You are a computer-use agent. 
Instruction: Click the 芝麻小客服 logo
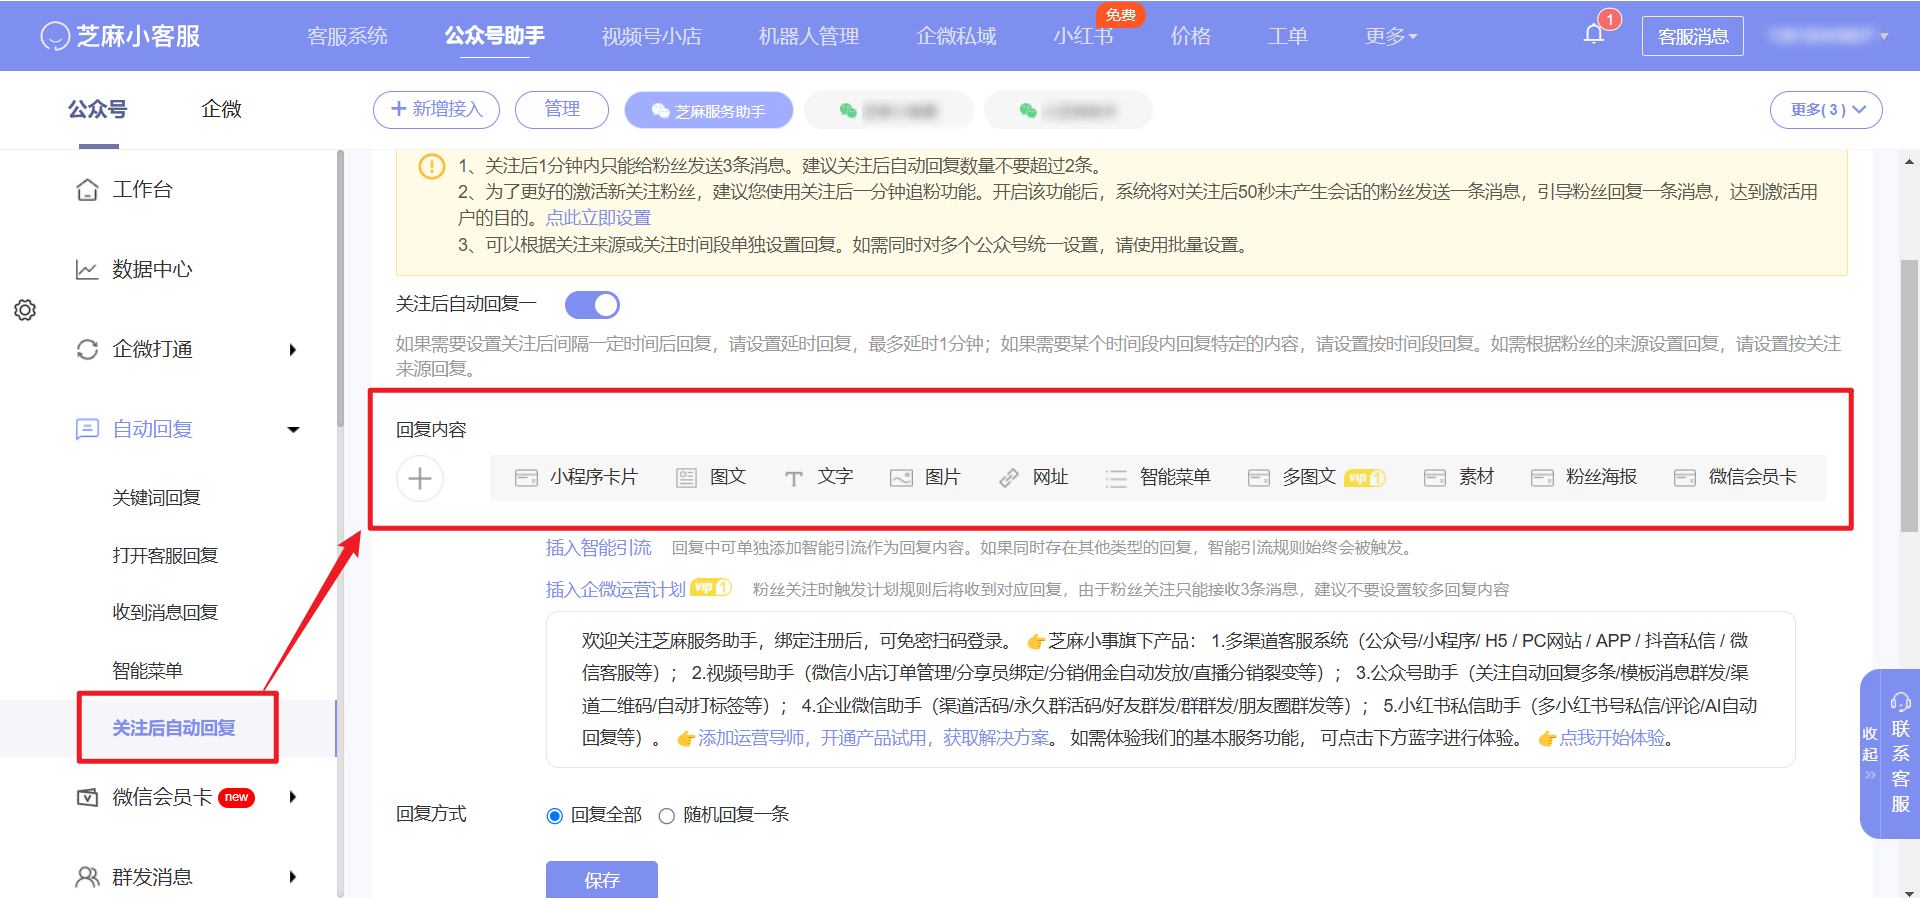(120, 36)
